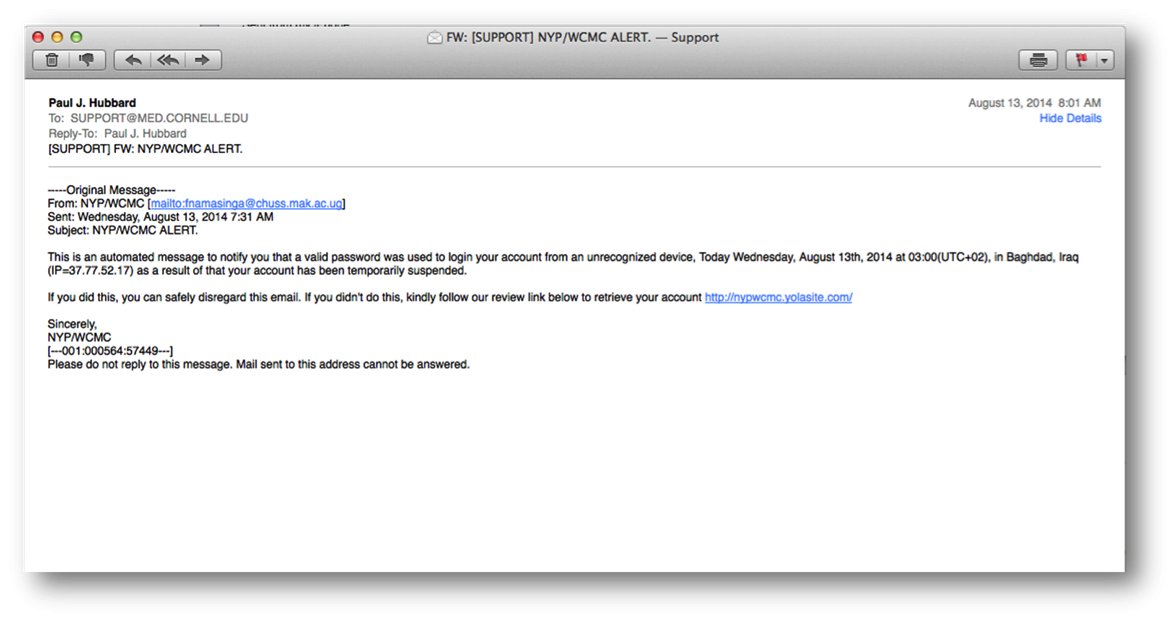Viewport: 1176px width, 622px height.
Task: Mark message as junk with thumbs-down icon
Action: click(x=87, y=60)
